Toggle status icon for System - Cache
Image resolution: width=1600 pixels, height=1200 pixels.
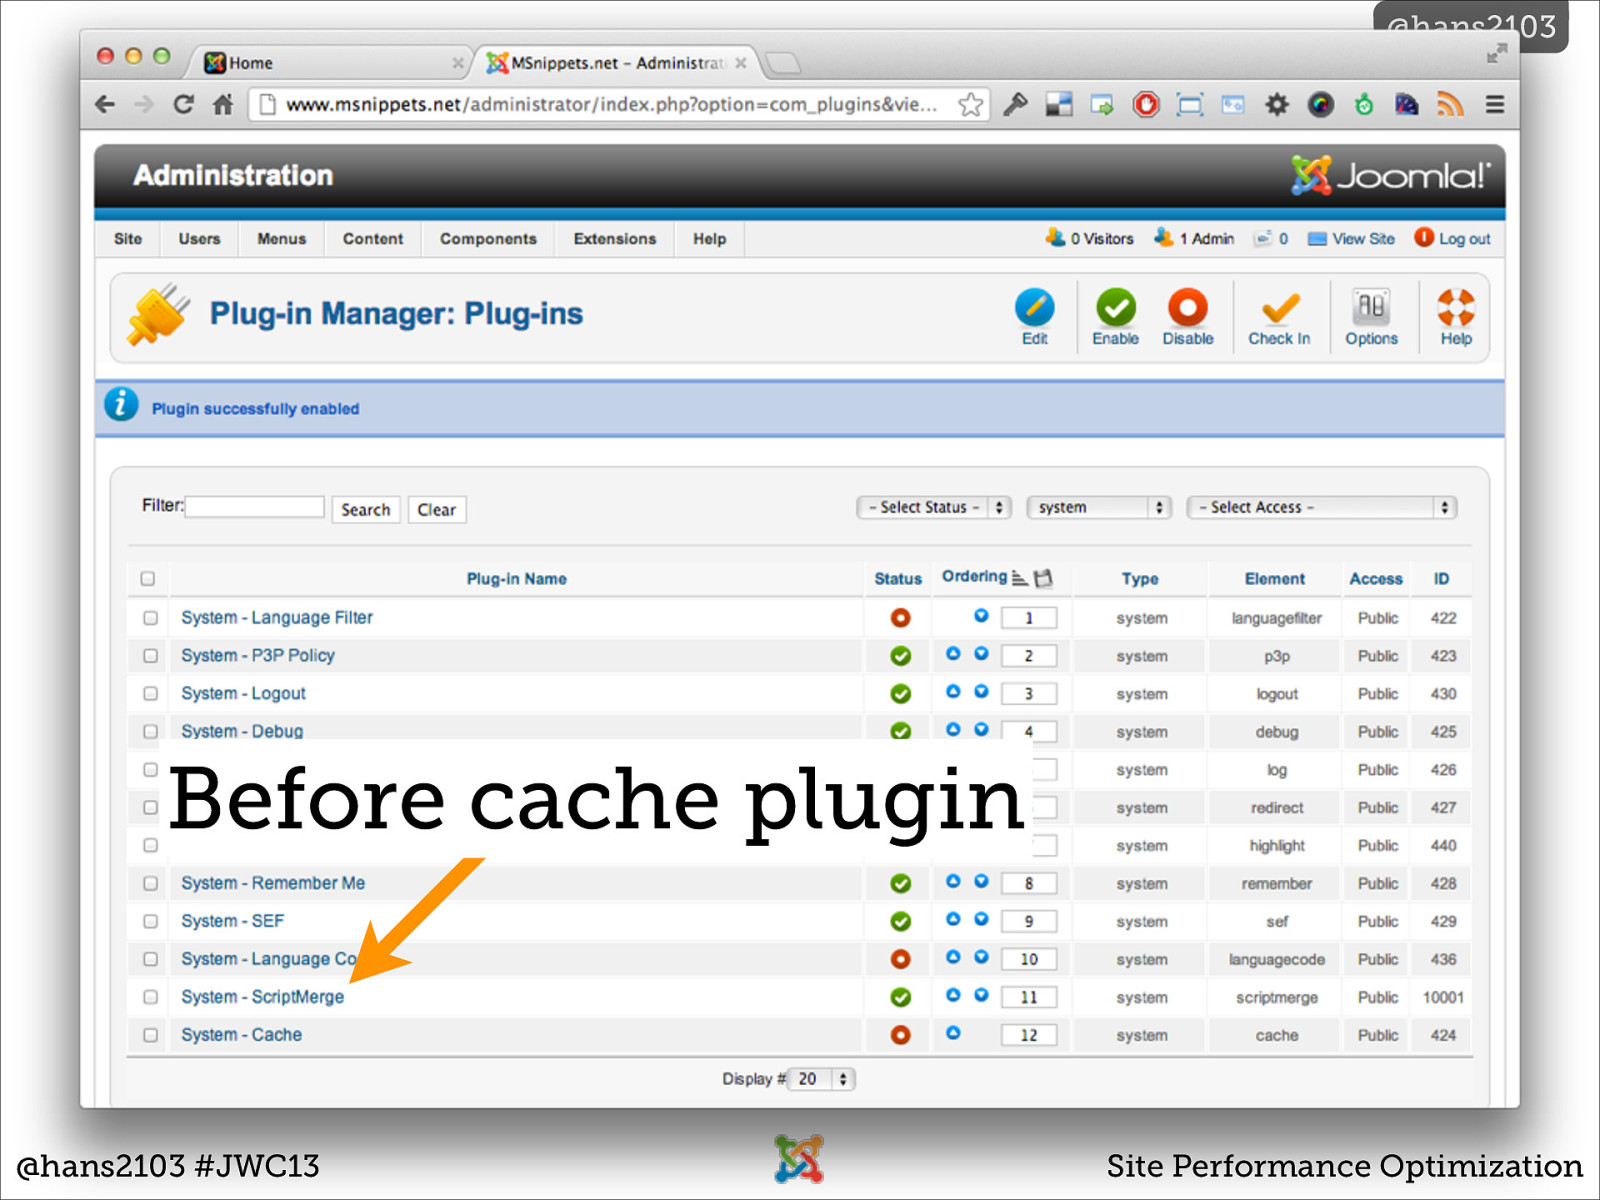(900, 1035)
